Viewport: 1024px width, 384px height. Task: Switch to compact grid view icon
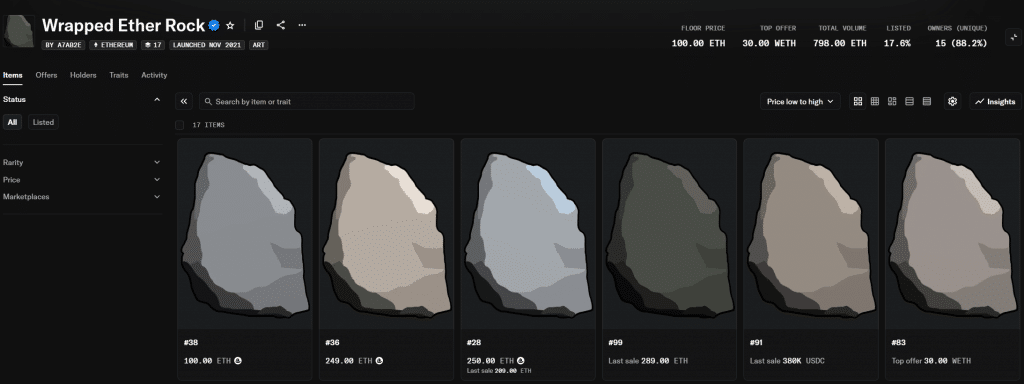click(875, 101)
